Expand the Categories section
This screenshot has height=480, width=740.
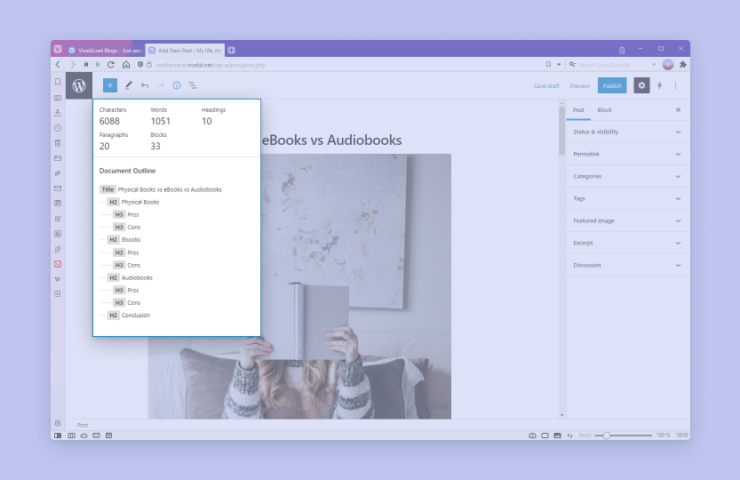[628, 177]
